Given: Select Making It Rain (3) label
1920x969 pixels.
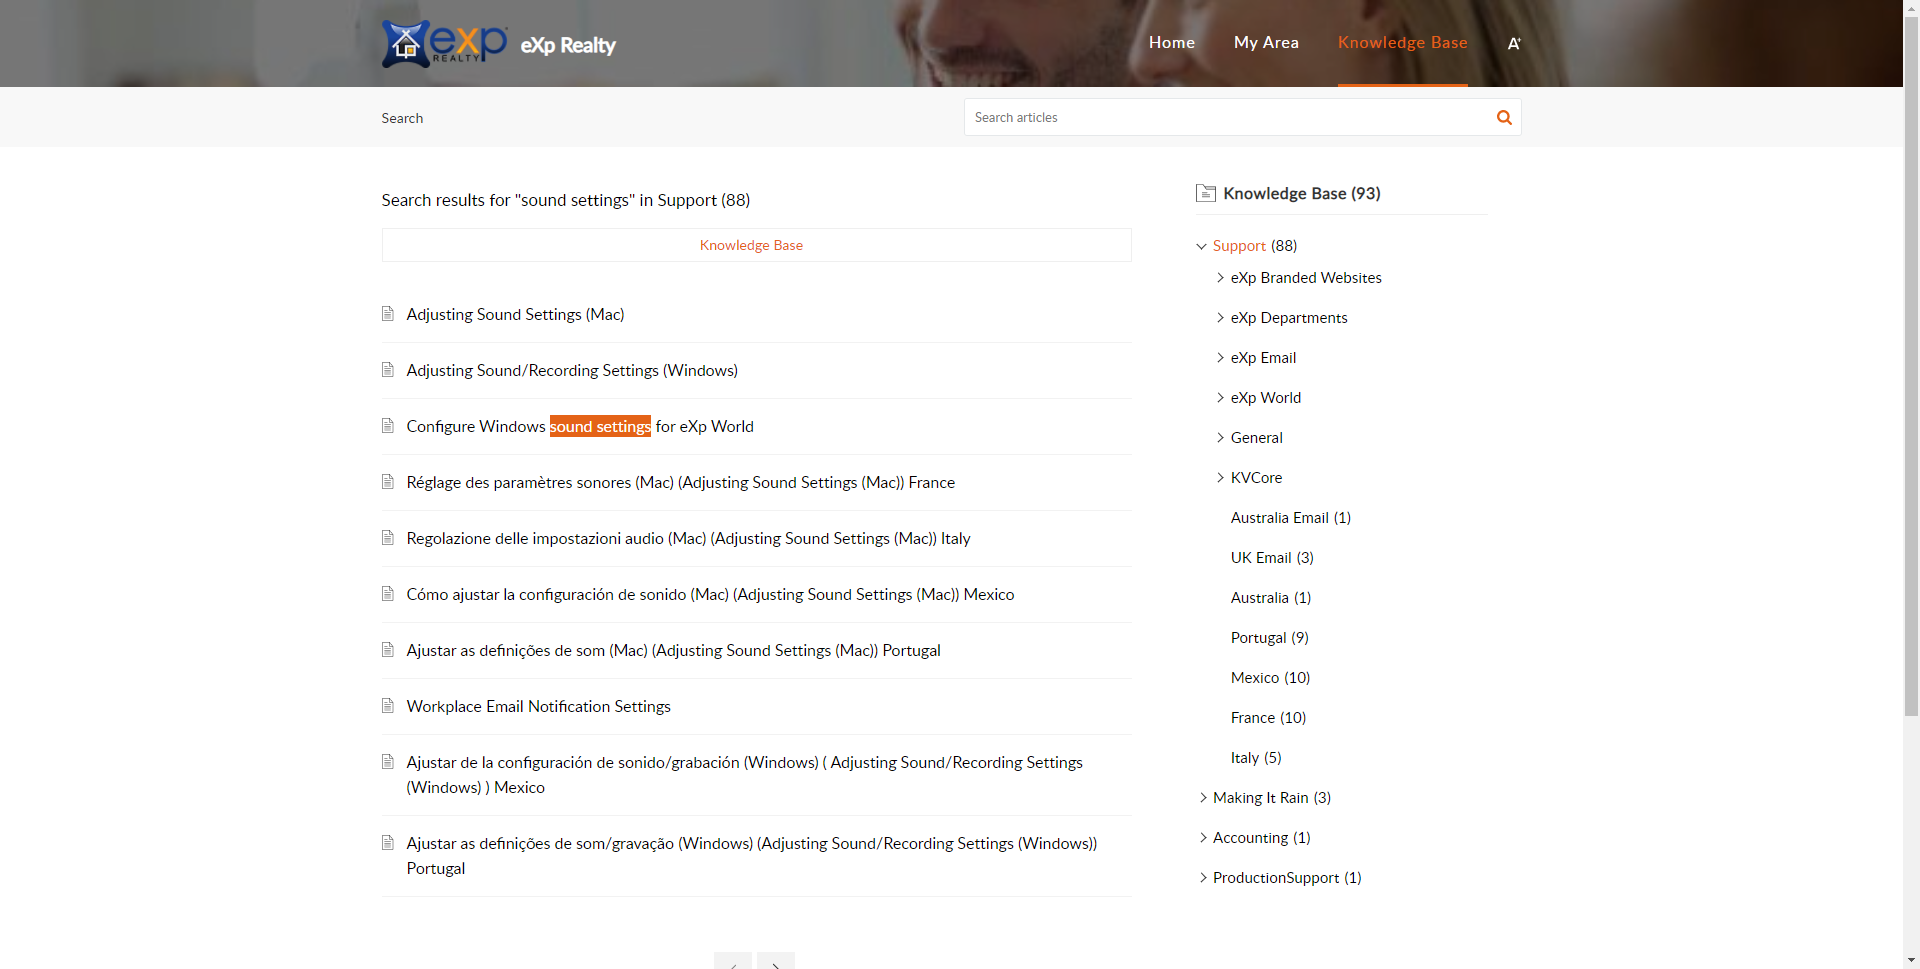Looking at the screenshot, I should (1271, 798).
